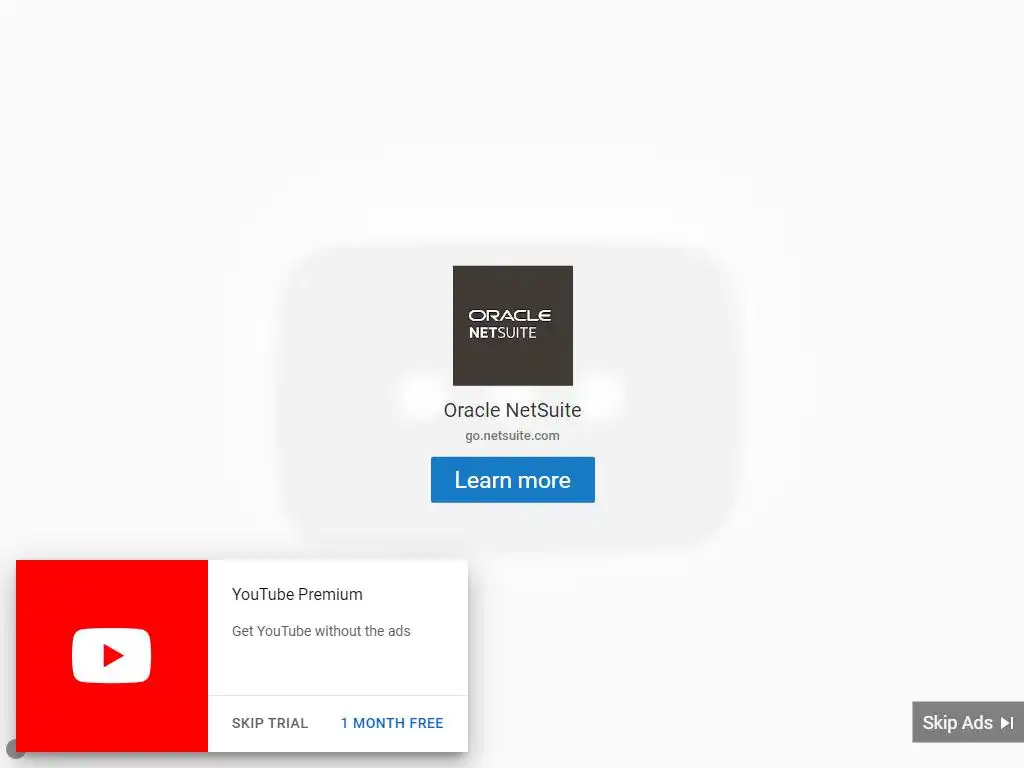
Task: Skip the ad with Skip Ads button
Action: click(968, 722)
